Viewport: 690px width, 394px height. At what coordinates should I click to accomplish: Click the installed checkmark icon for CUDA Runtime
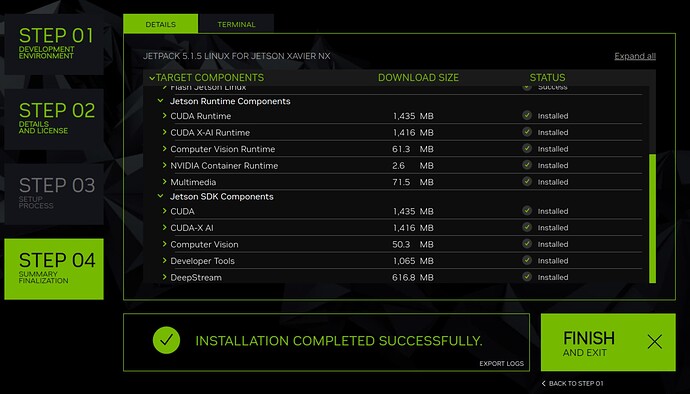point(527,115)
